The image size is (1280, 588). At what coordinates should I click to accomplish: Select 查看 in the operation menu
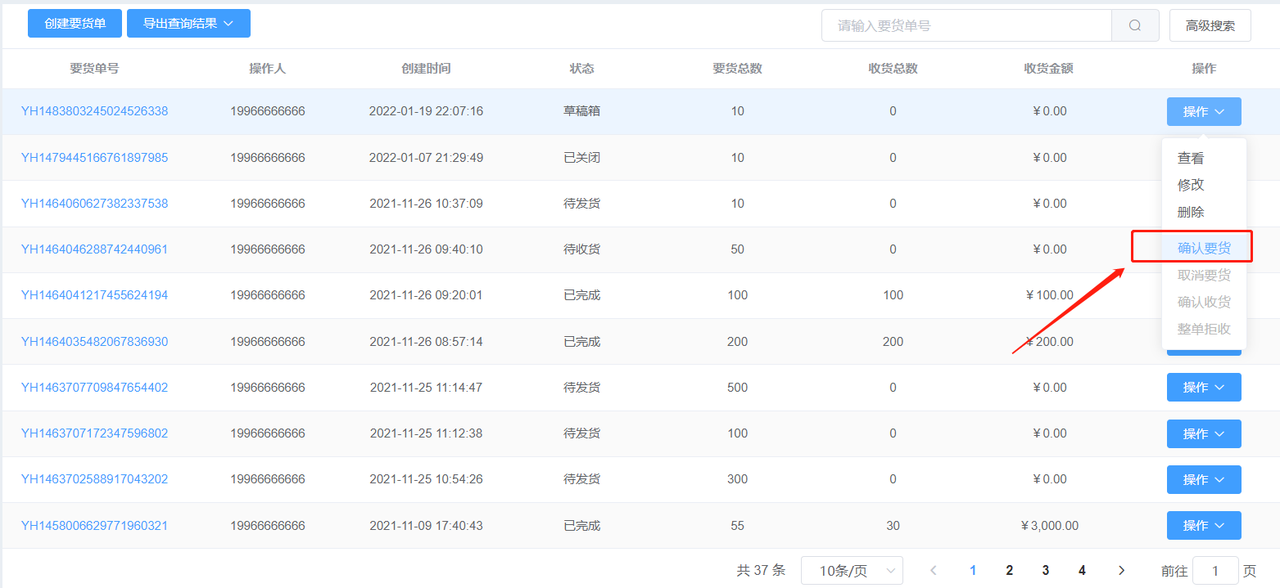coord(1191,158)
